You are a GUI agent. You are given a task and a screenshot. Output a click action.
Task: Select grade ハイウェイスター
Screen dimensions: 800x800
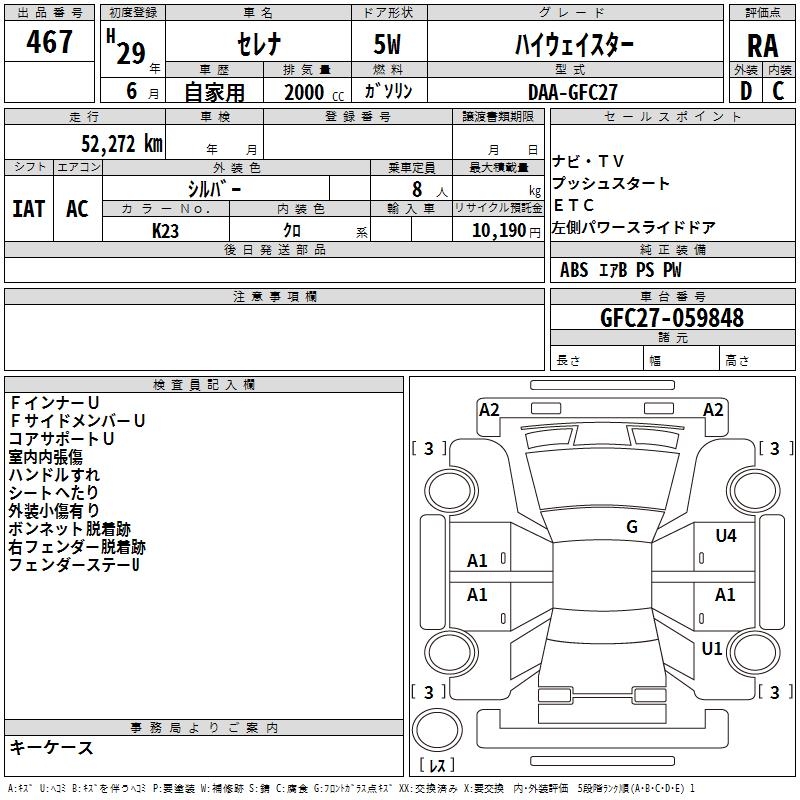(574, 44)
